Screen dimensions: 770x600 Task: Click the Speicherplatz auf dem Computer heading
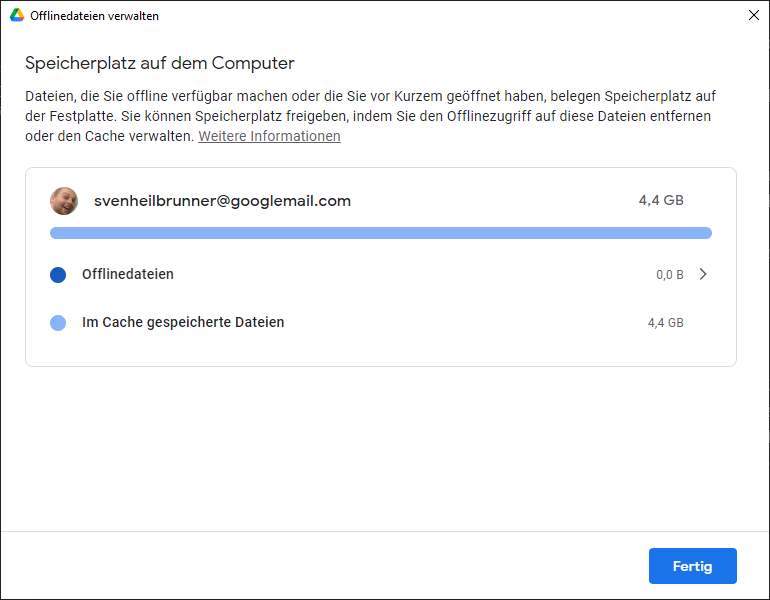[x=160, y=63]
